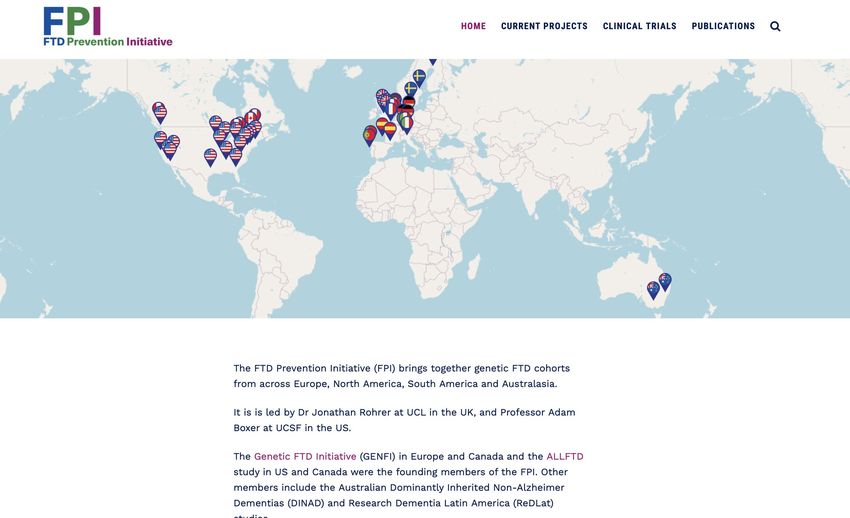Select the southern Sweden flag marker
Viewport: 850px width, 518px height.
point(411,90)
